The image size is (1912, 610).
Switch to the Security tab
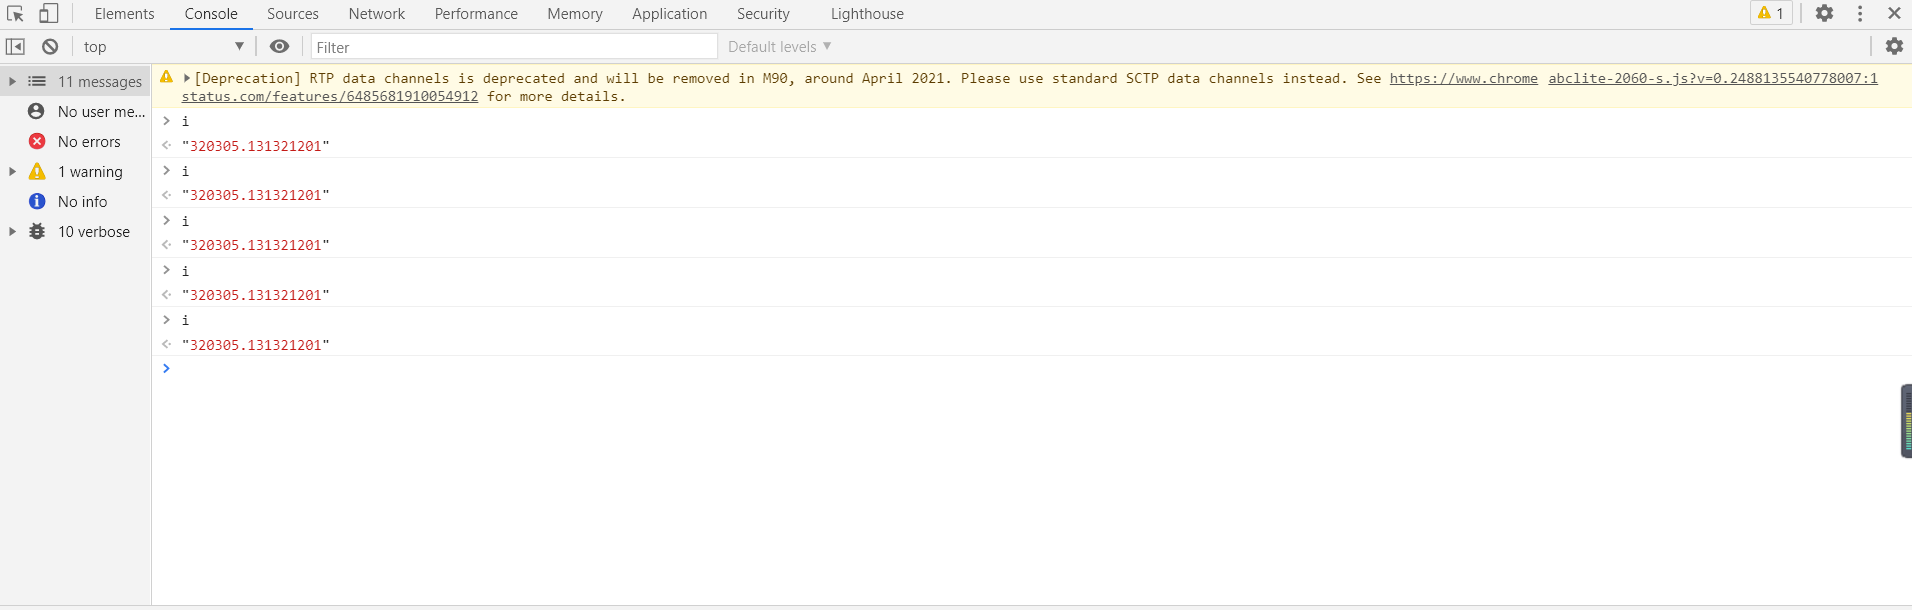pyautogui.click(x=763, y=14)
